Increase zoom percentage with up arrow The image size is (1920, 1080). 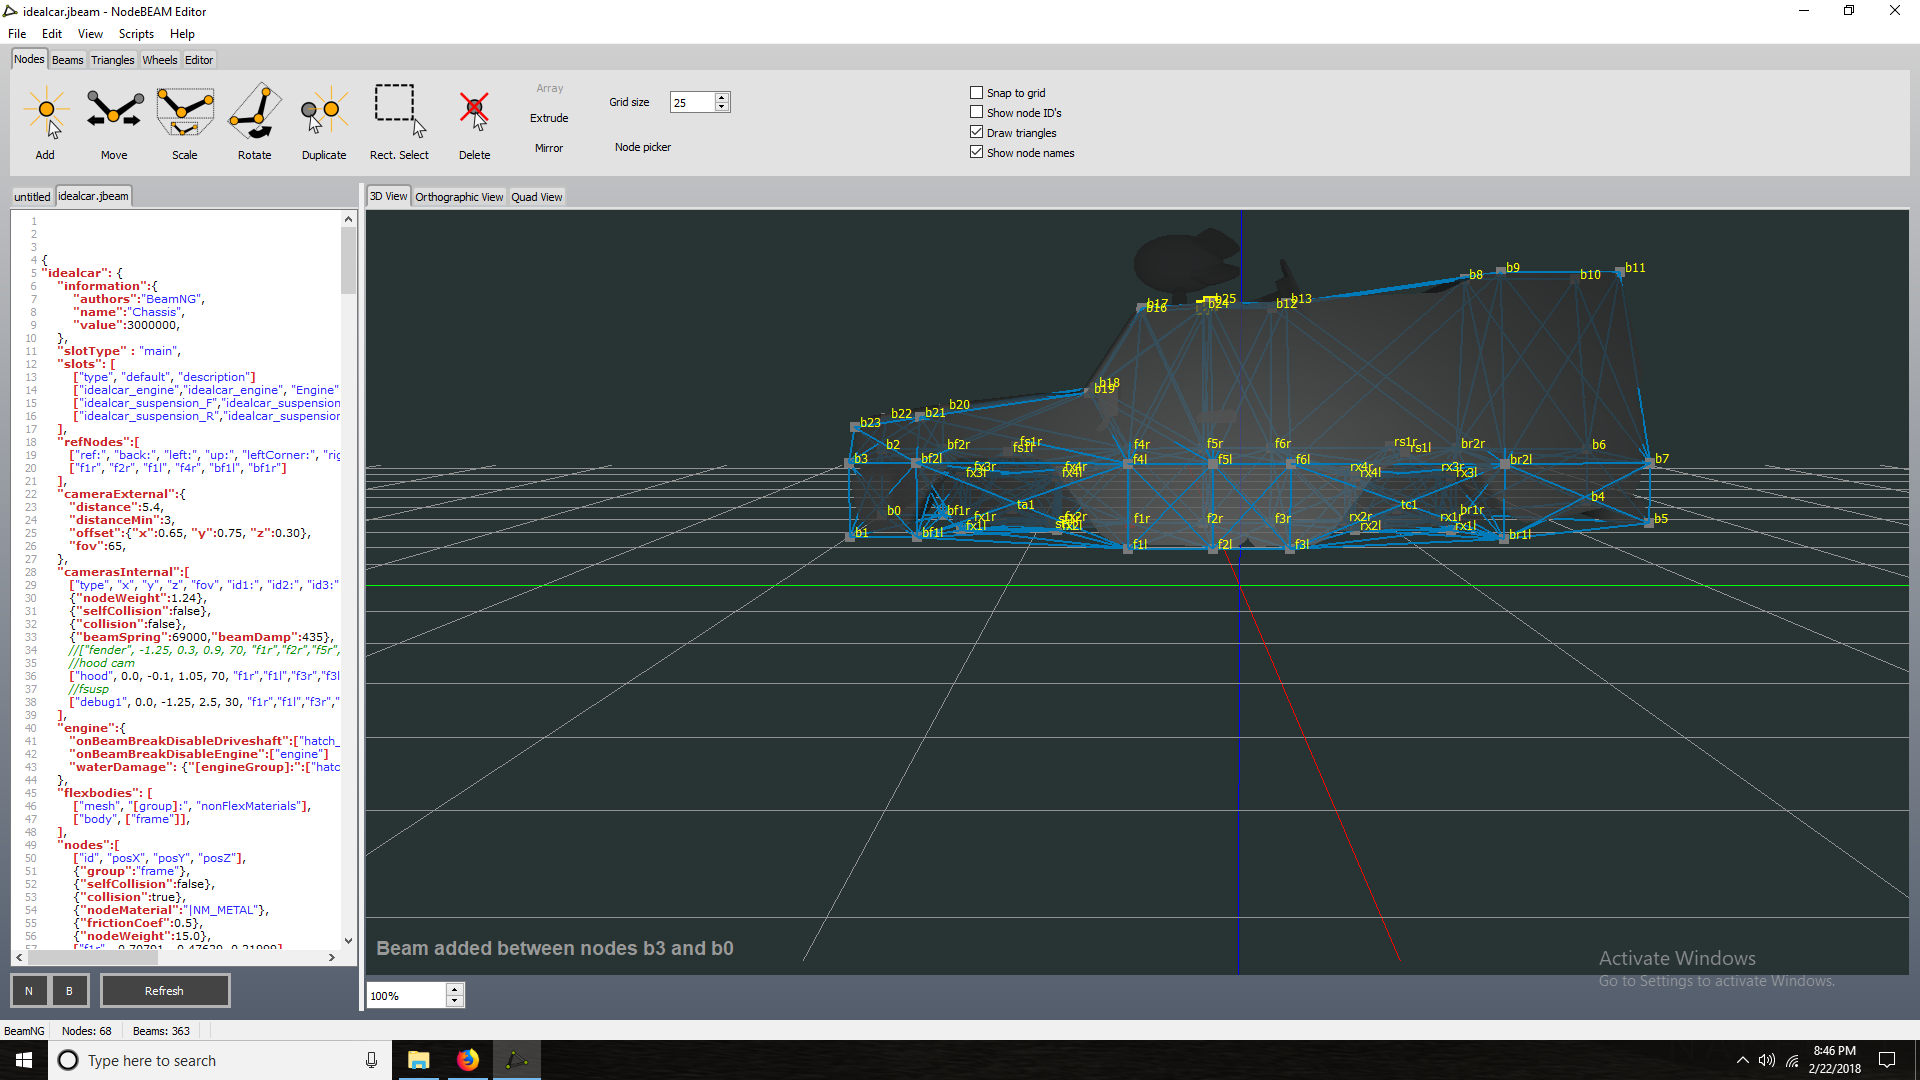coord(455,989)
